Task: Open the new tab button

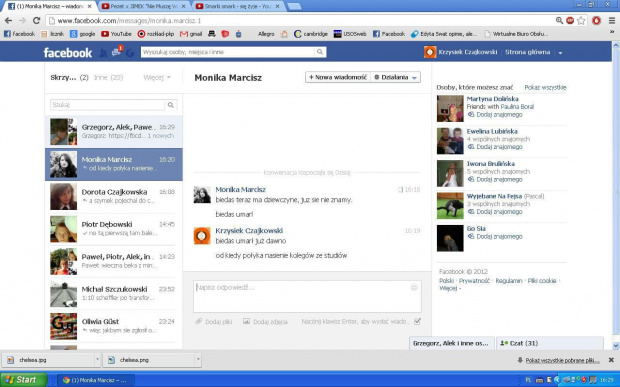Action: (294, 6)
